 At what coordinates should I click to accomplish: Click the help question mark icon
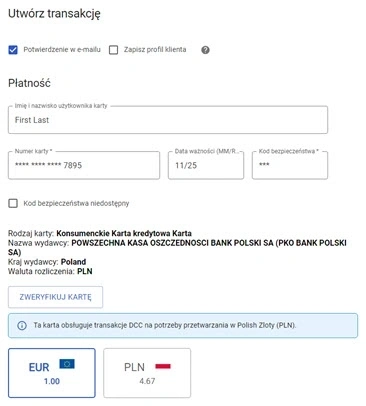click(205, 50)
